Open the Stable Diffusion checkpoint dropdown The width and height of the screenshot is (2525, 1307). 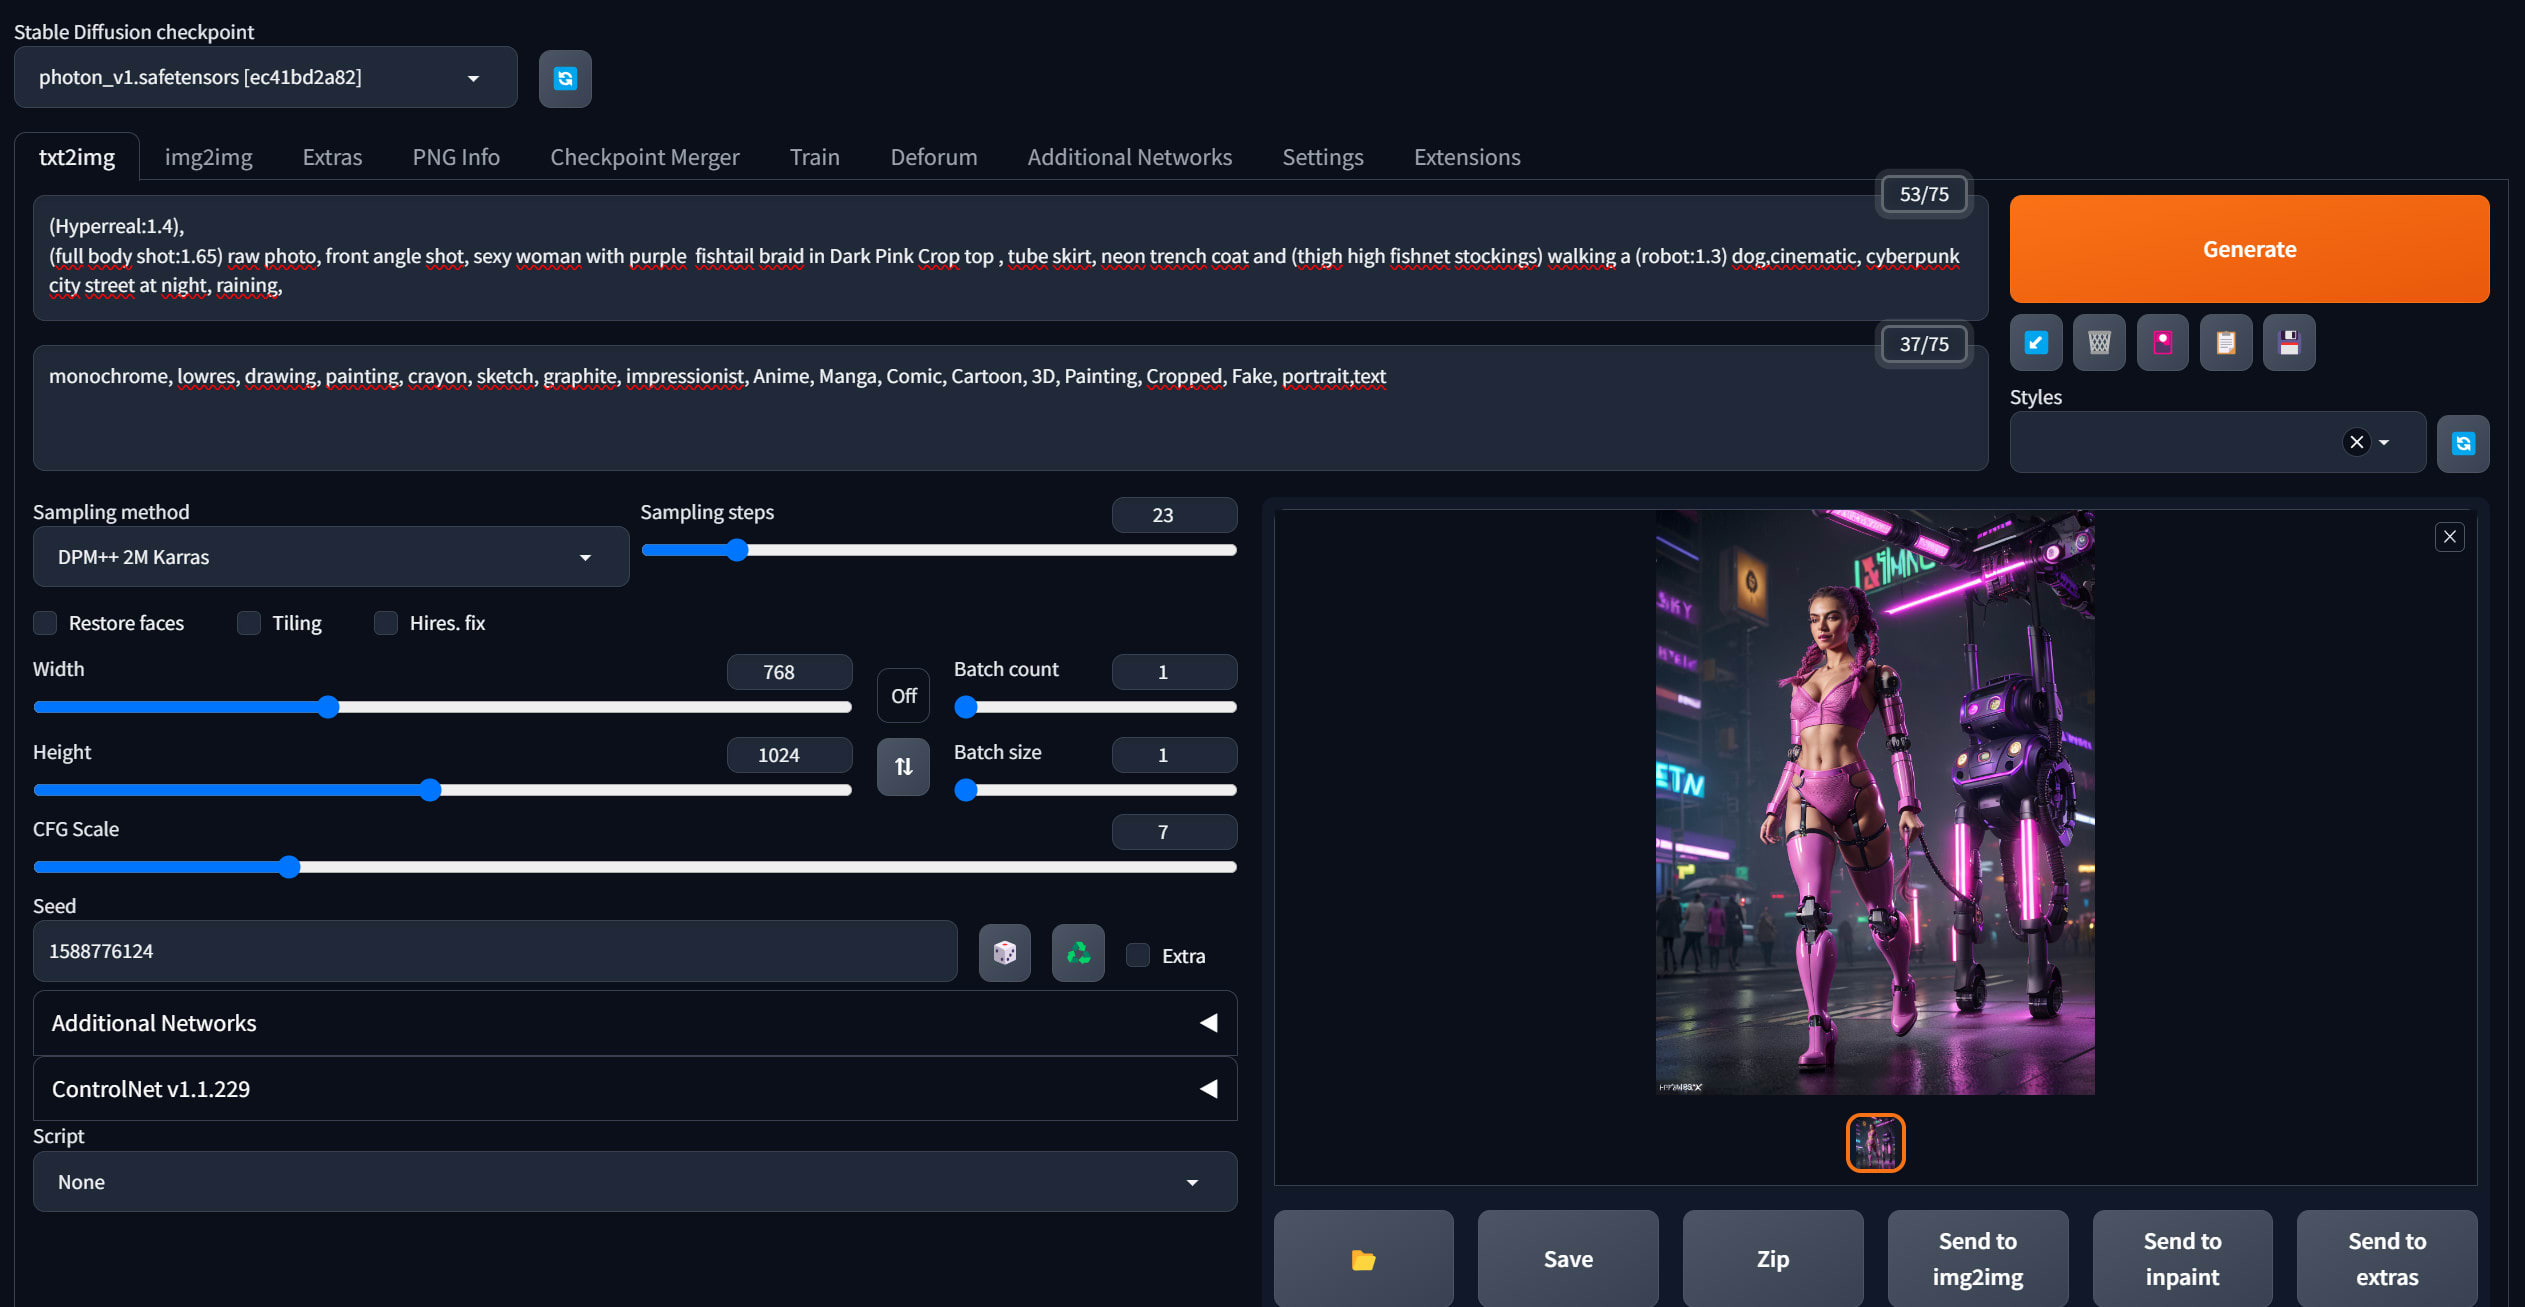point(265,78)
